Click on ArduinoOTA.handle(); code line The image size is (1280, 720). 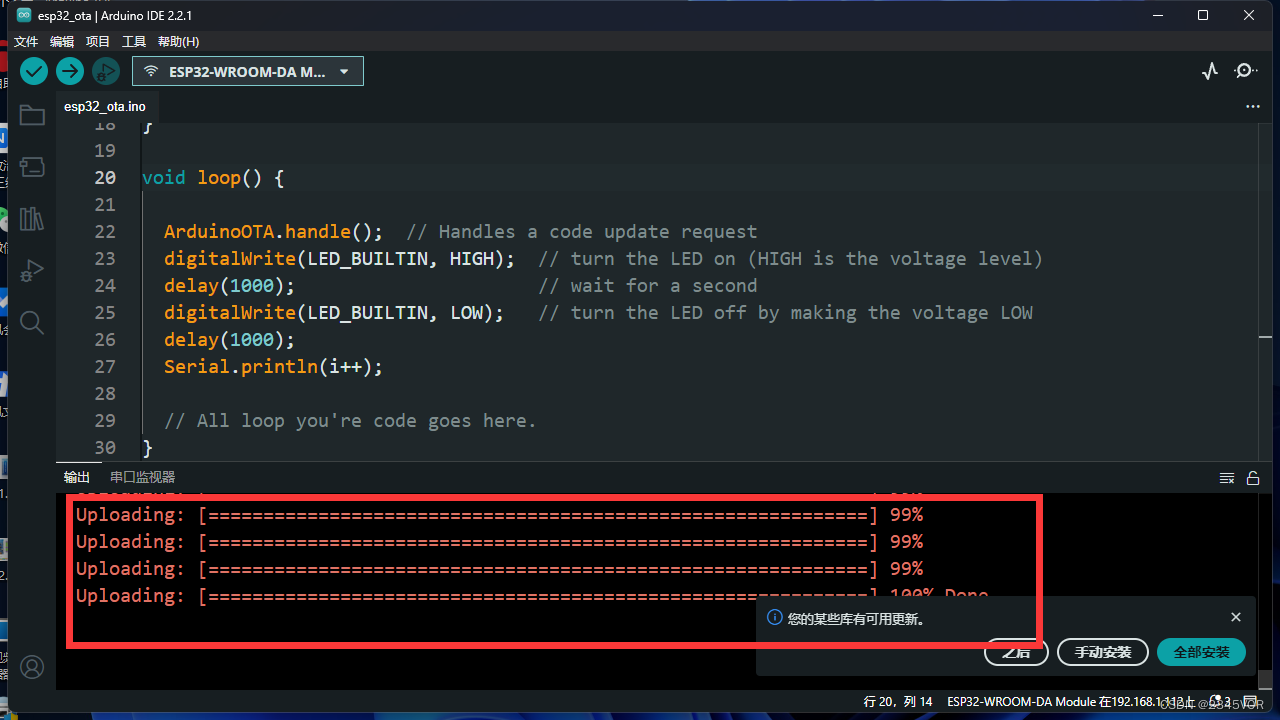pos(273,232)
